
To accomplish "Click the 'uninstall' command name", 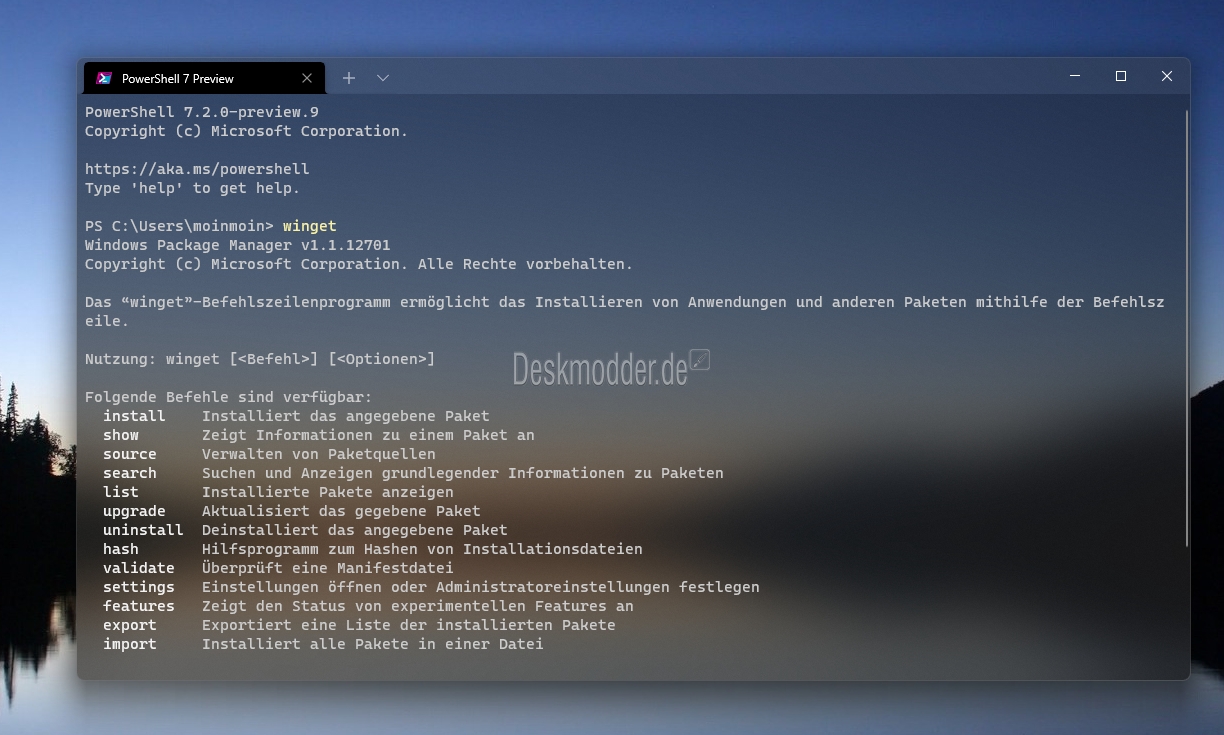I will coord(143,530).
